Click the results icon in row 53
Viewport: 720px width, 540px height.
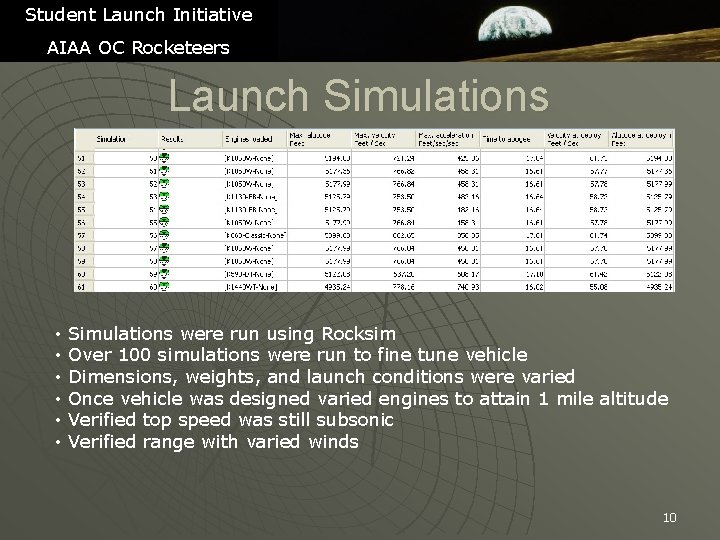click(164, 184)
